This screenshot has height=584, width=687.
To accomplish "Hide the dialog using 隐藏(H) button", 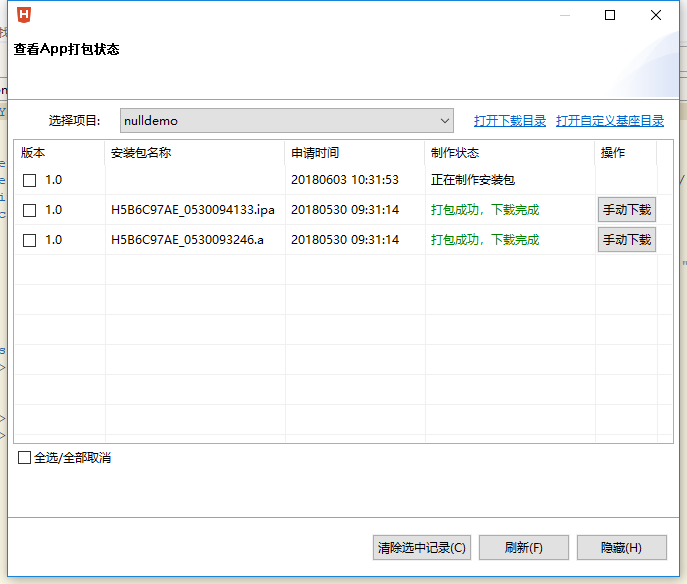I will [621, 548].
